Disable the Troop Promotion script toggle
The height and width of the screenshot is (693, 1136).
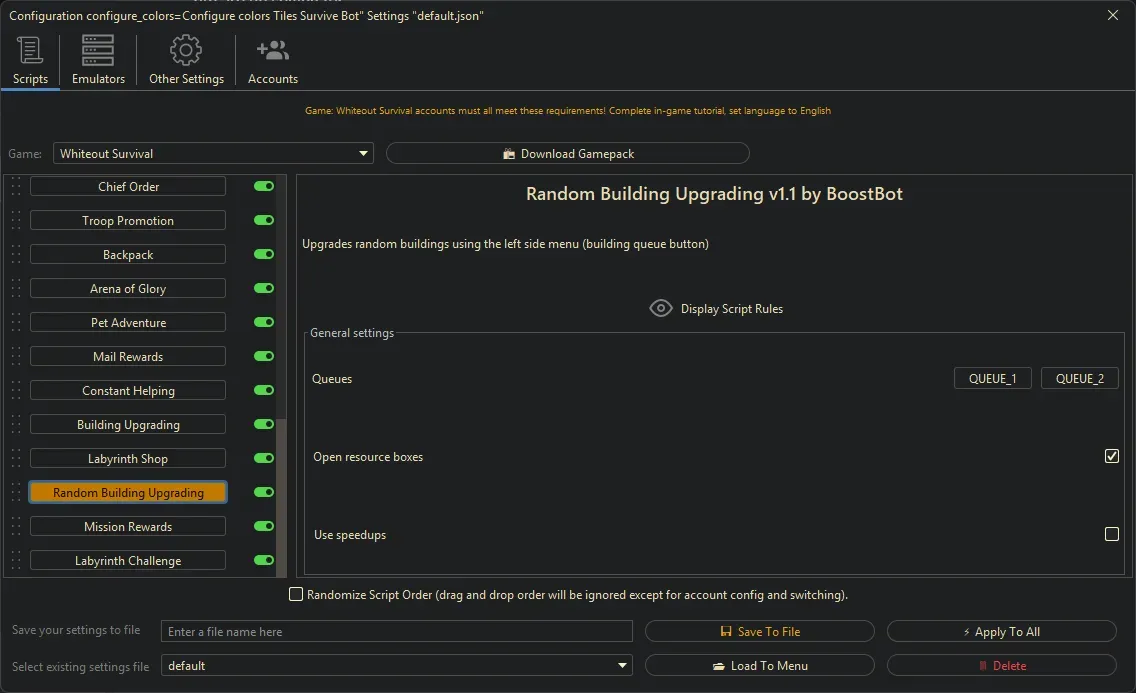click(x=264, y=221)
